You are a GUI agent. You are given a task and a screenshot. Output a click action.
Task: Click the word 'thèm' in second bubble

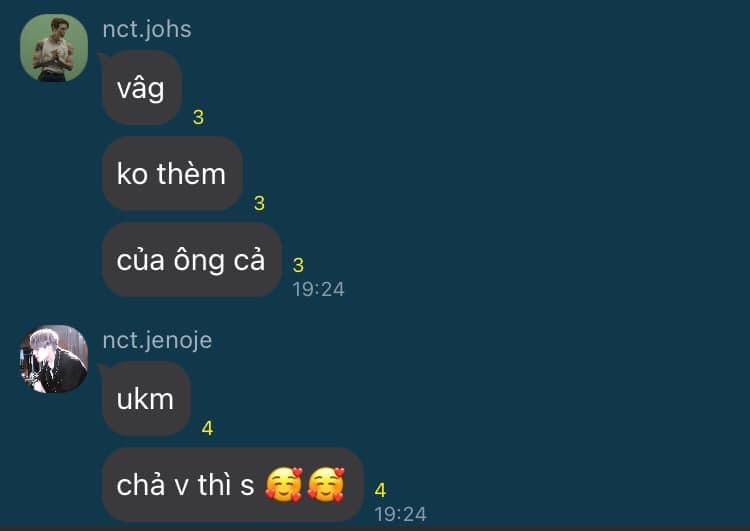pyautogui.click(x=191, y=173)
